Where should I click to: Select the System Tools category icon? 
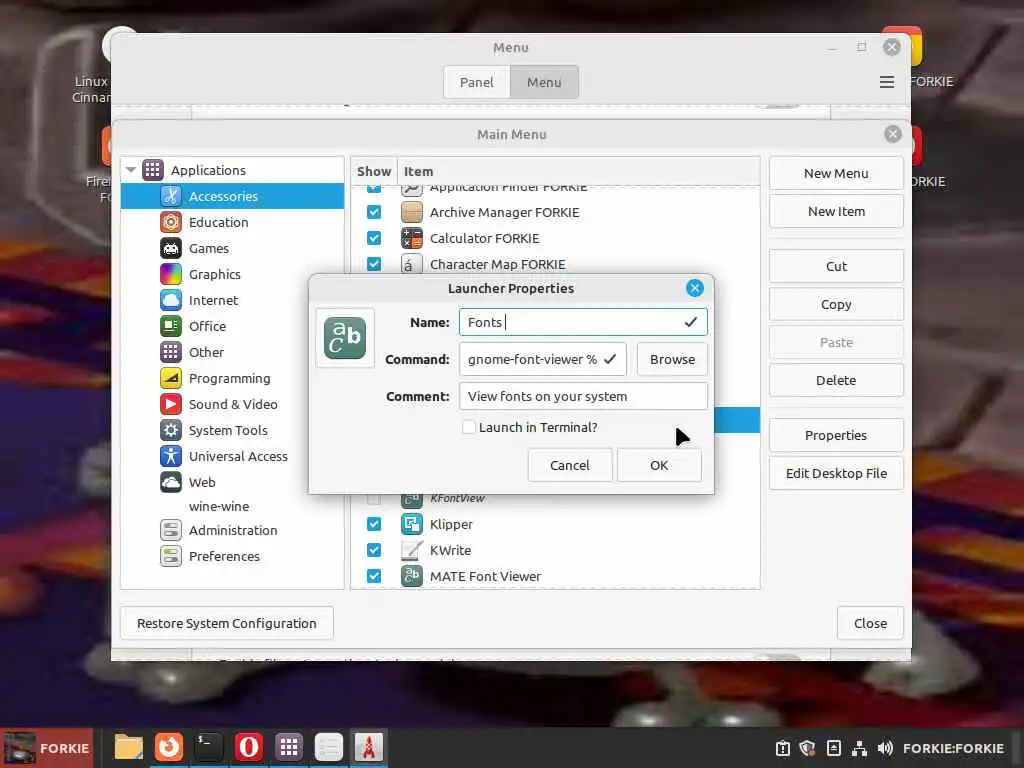tap(170, 430)
